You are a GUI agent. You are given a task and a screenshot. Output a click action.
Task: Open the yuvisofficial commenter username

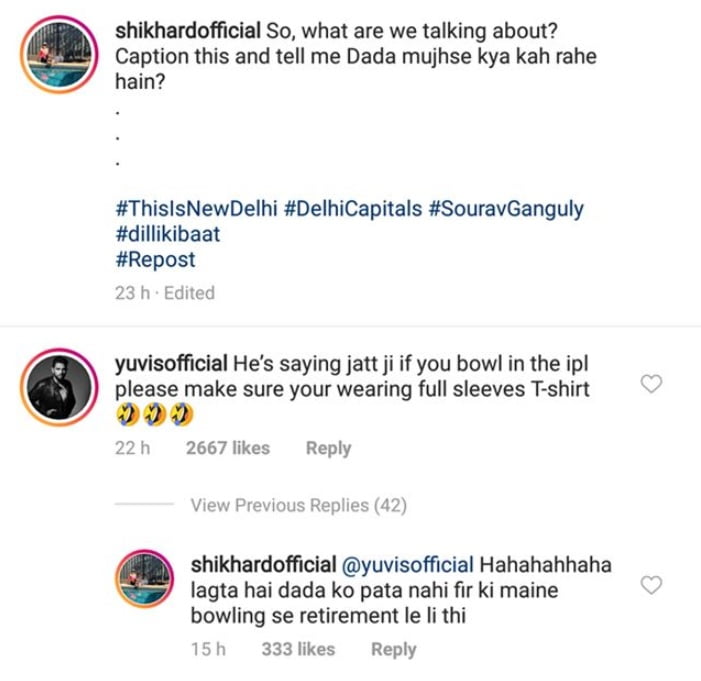coord(170,361)
